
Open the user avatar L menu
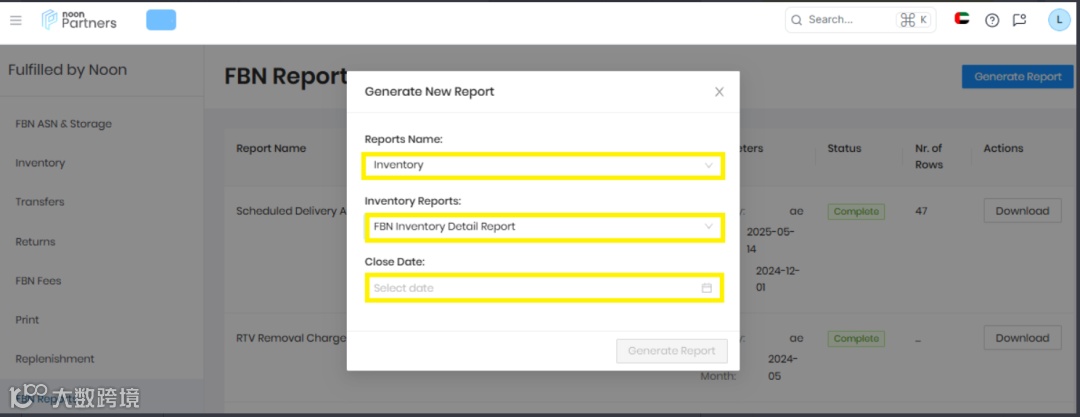pos(1059,19)
